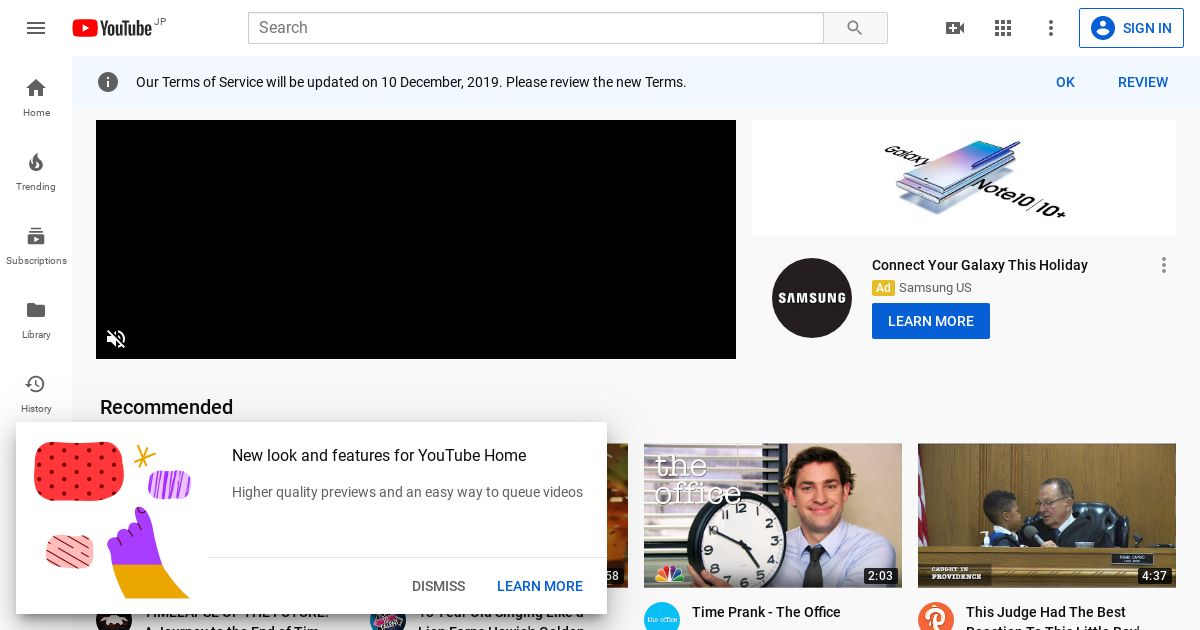This screenshot has height=630, width=1200.
Task: Go to the YouTube logo home
Action: click(112, 28)
